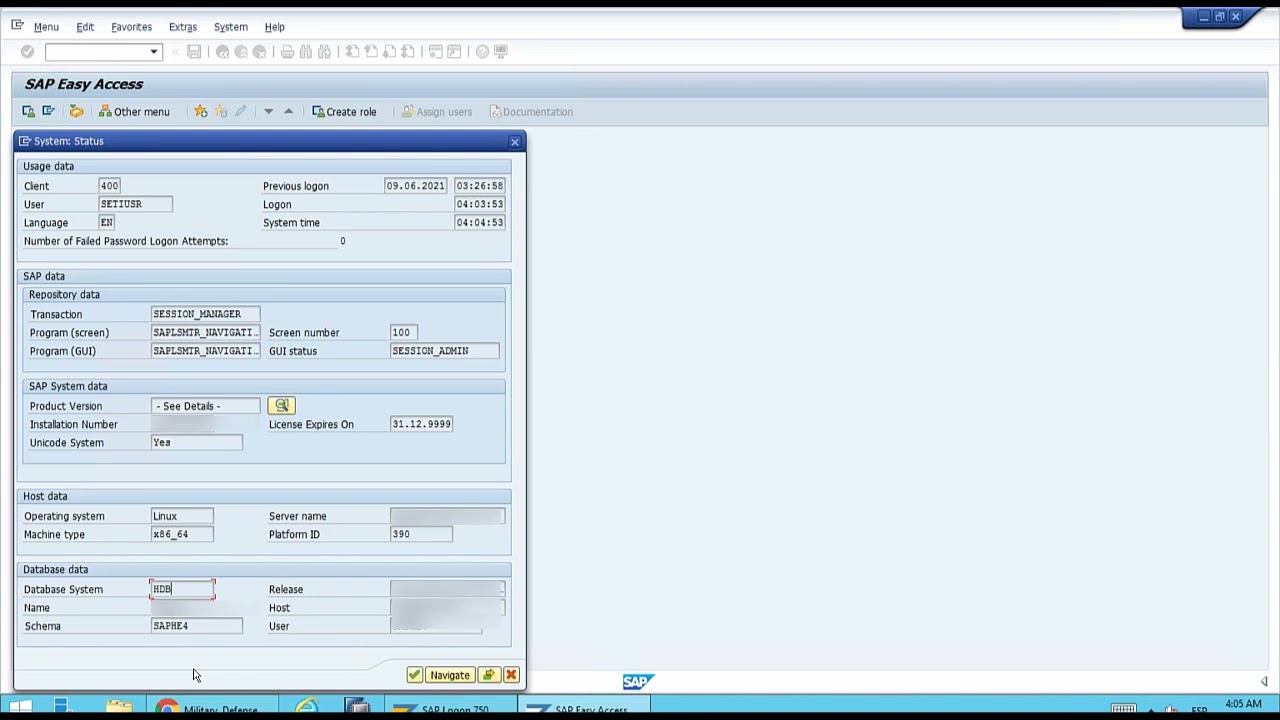Click into the transaction command field
This screenshot has height=720, width=1280.
(x=96, y=51)
